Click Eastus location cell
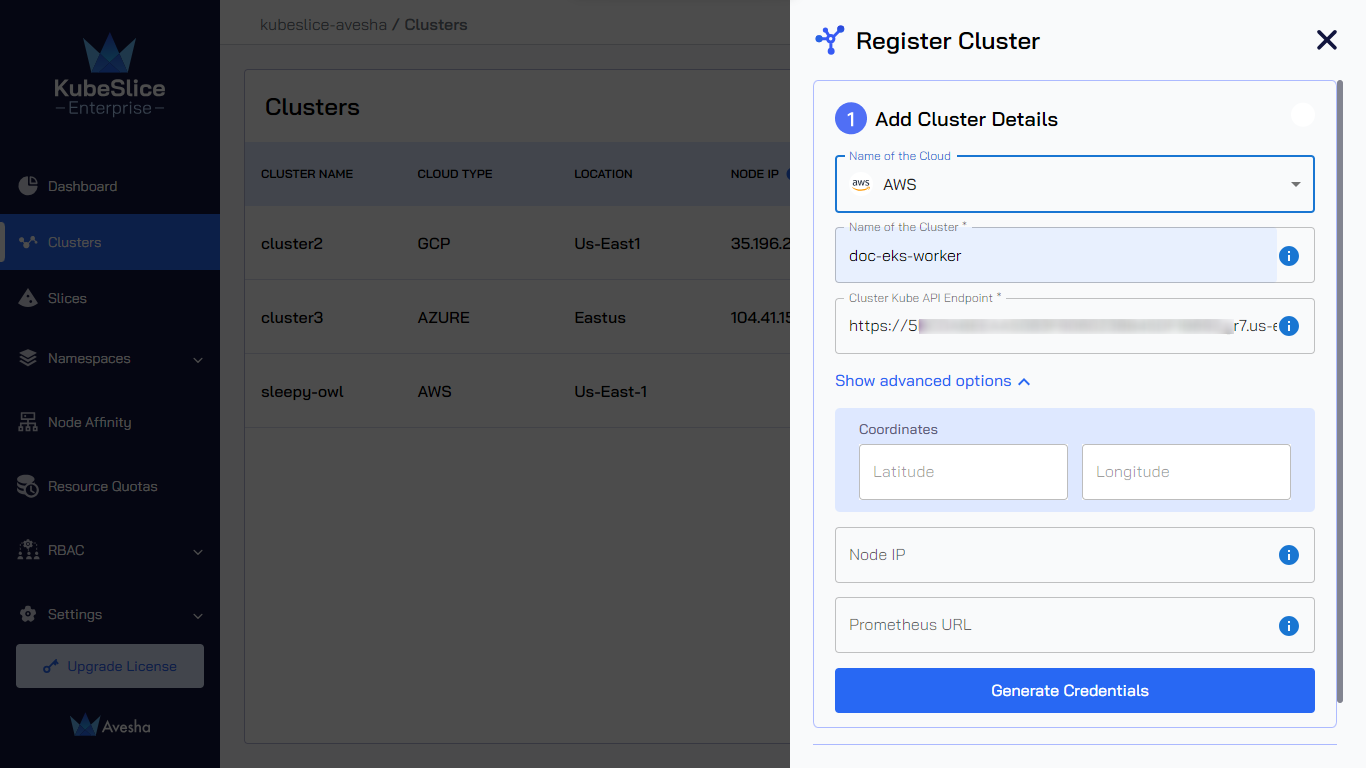The height and width of the screenshot is (768, 1366). pyautogui.click(x=600, y=317)
